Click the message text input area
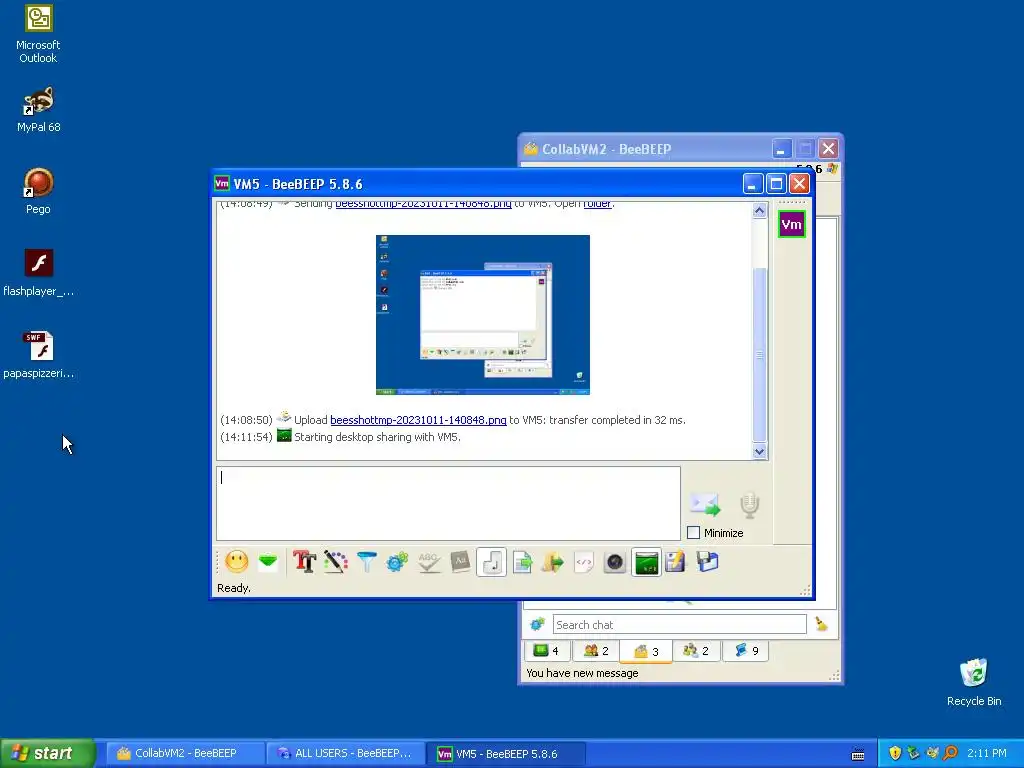 click(x=448, y=504)
